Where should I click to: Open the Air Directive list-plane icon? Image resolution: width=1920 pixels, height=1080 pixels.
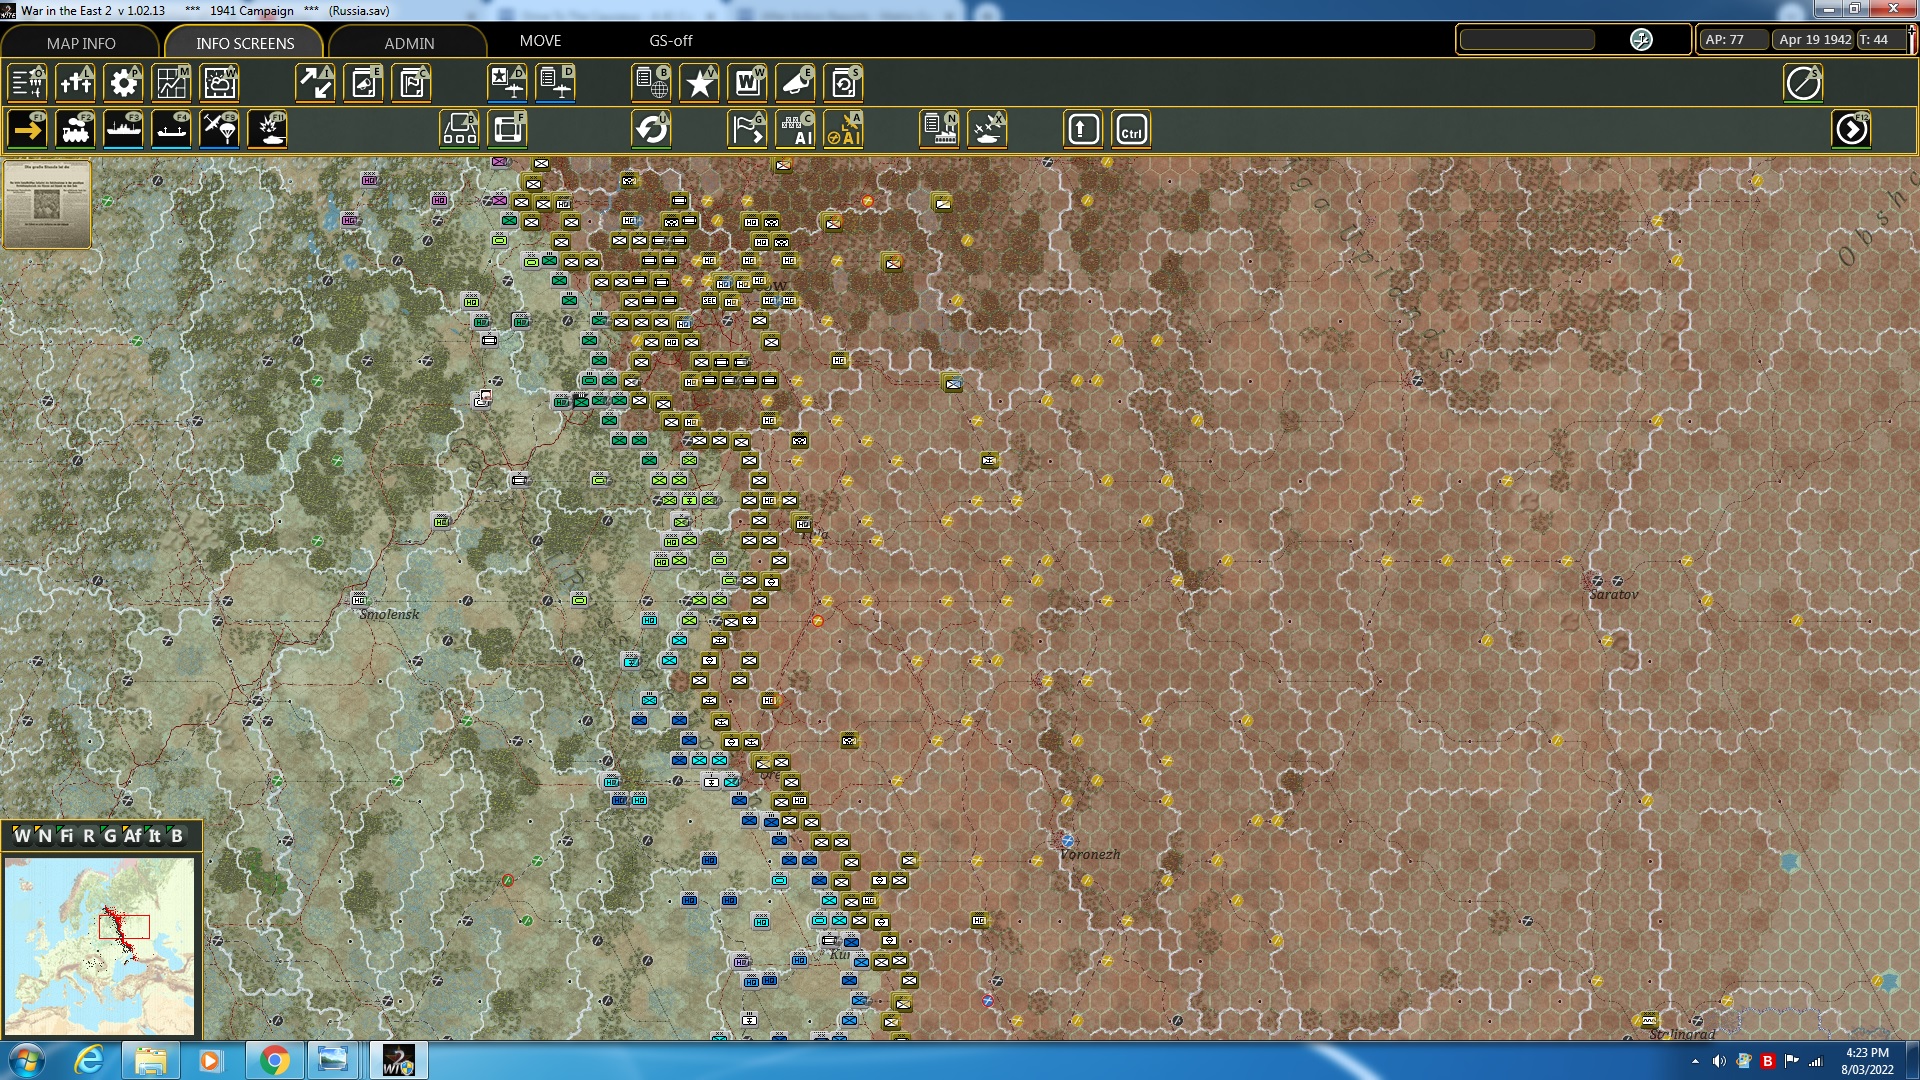[x=555, y=83]
